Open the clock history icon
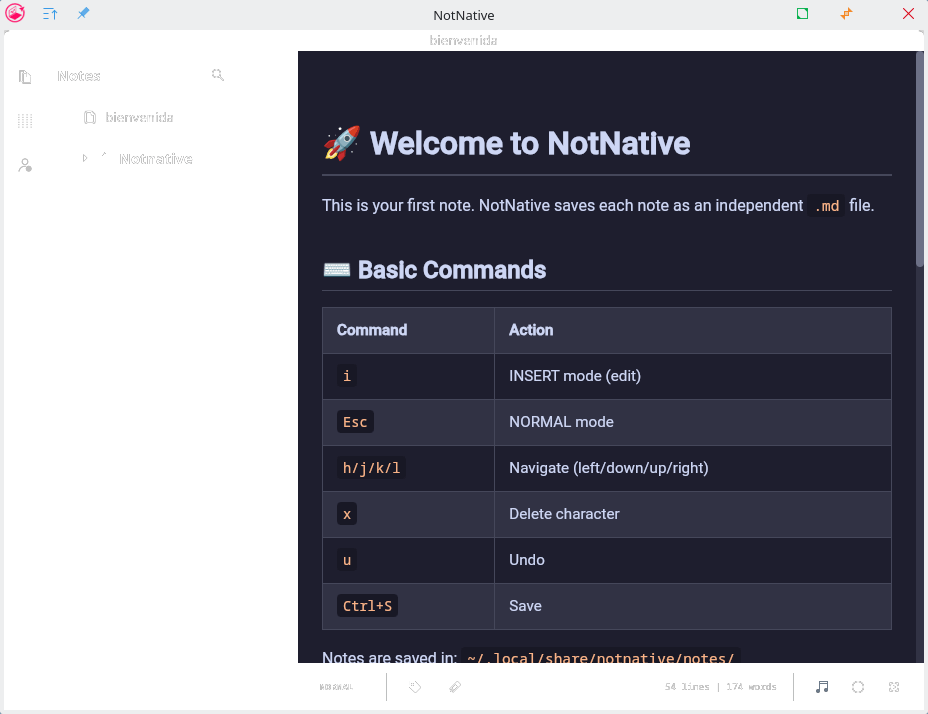 click(857, 687)
